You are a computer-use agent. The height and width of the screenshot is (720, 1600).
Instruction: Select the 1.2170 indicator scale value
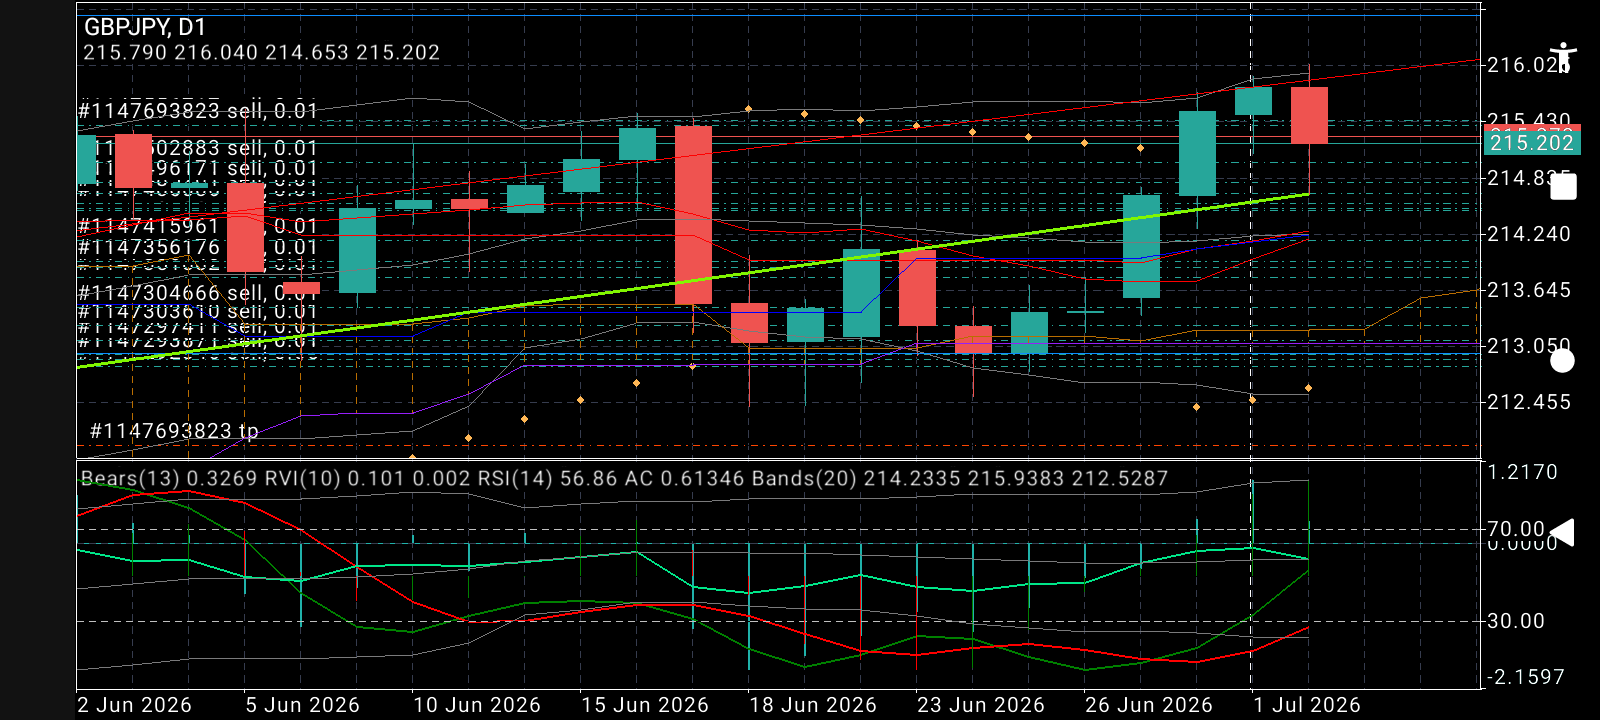[1522, 472]
